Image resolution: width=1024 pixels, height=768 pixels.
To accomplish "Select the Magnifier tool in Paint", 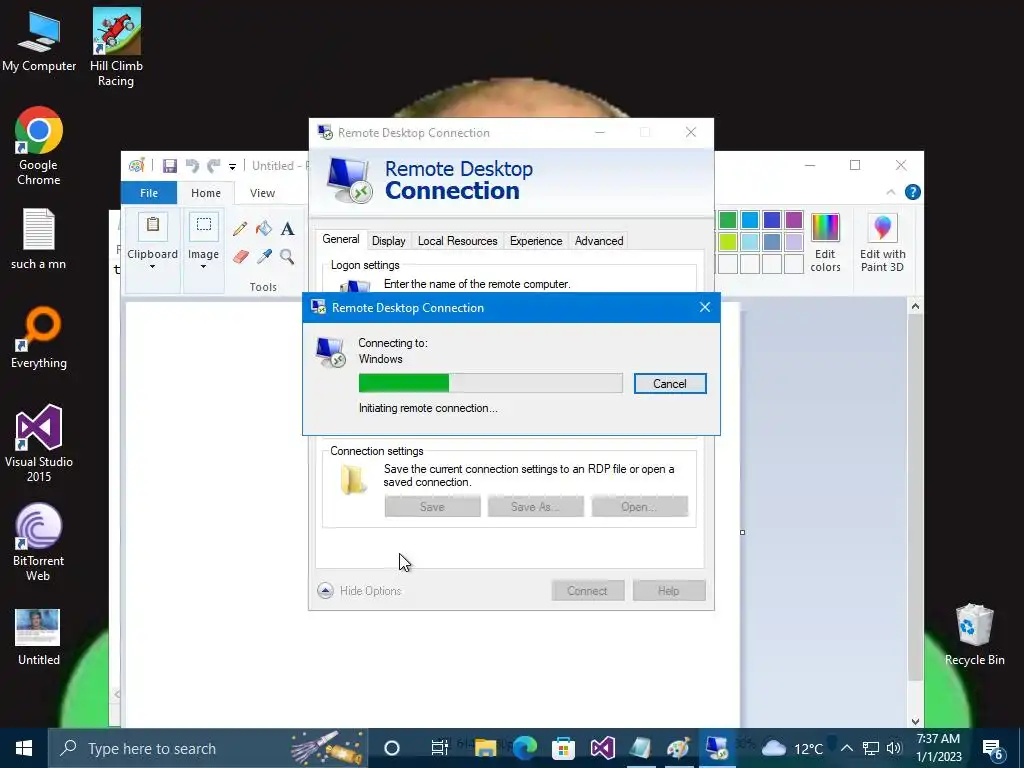I will 287,256.
